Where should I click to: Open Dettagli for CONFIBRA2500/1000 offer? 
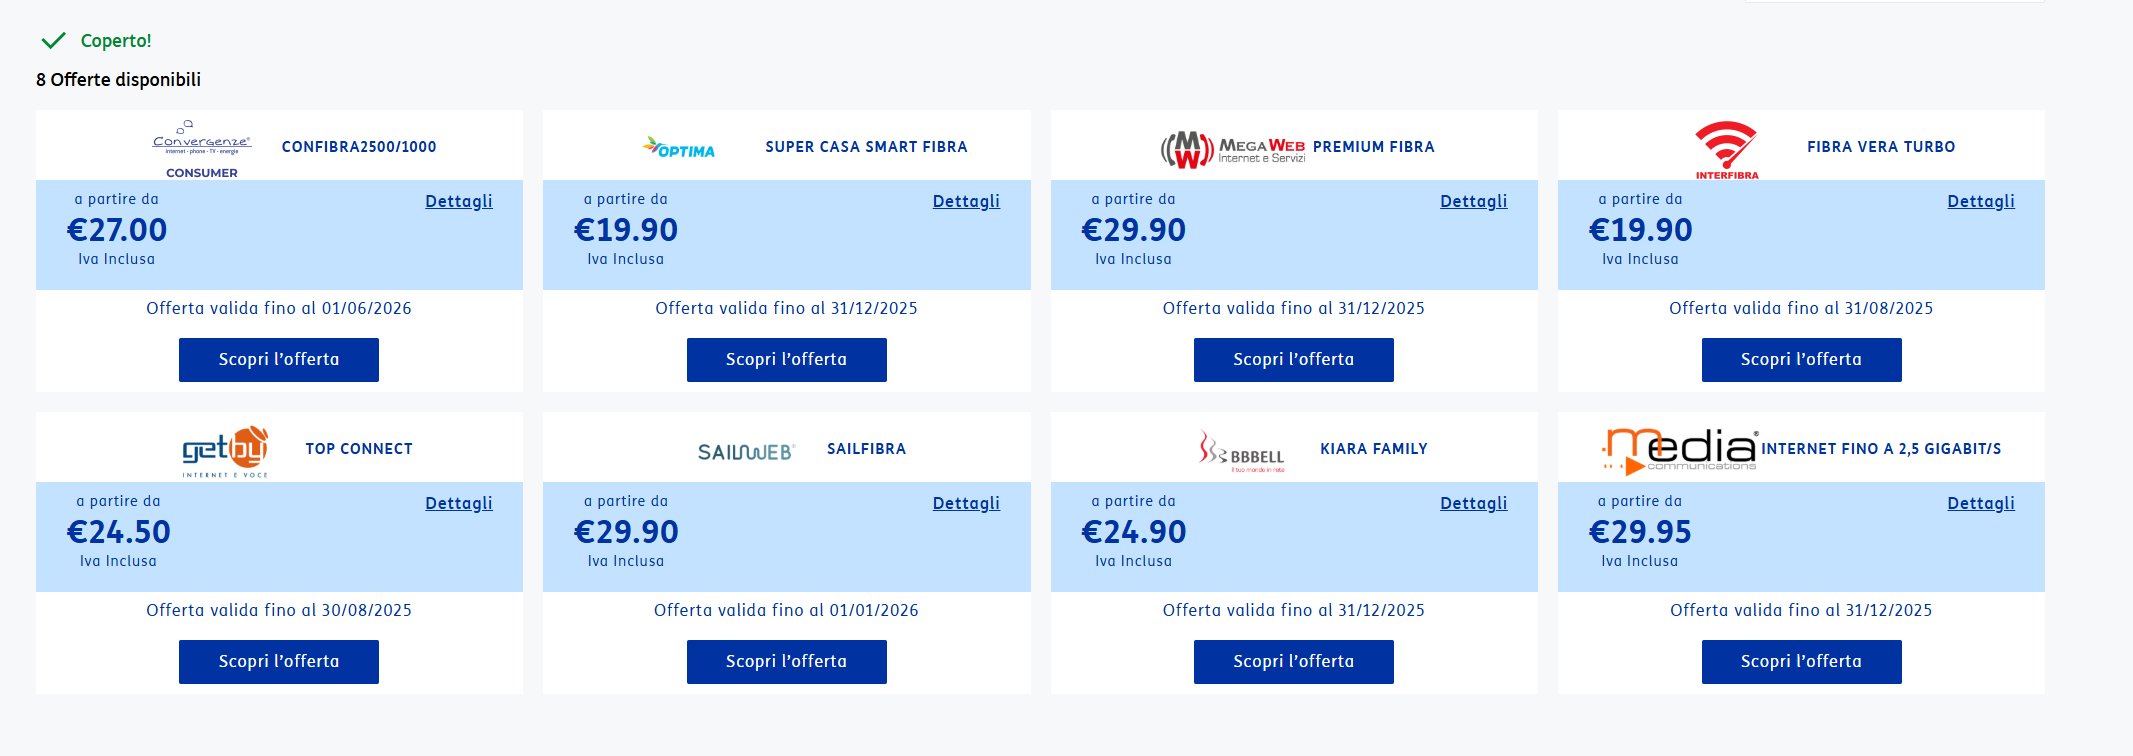pos(458,201)
